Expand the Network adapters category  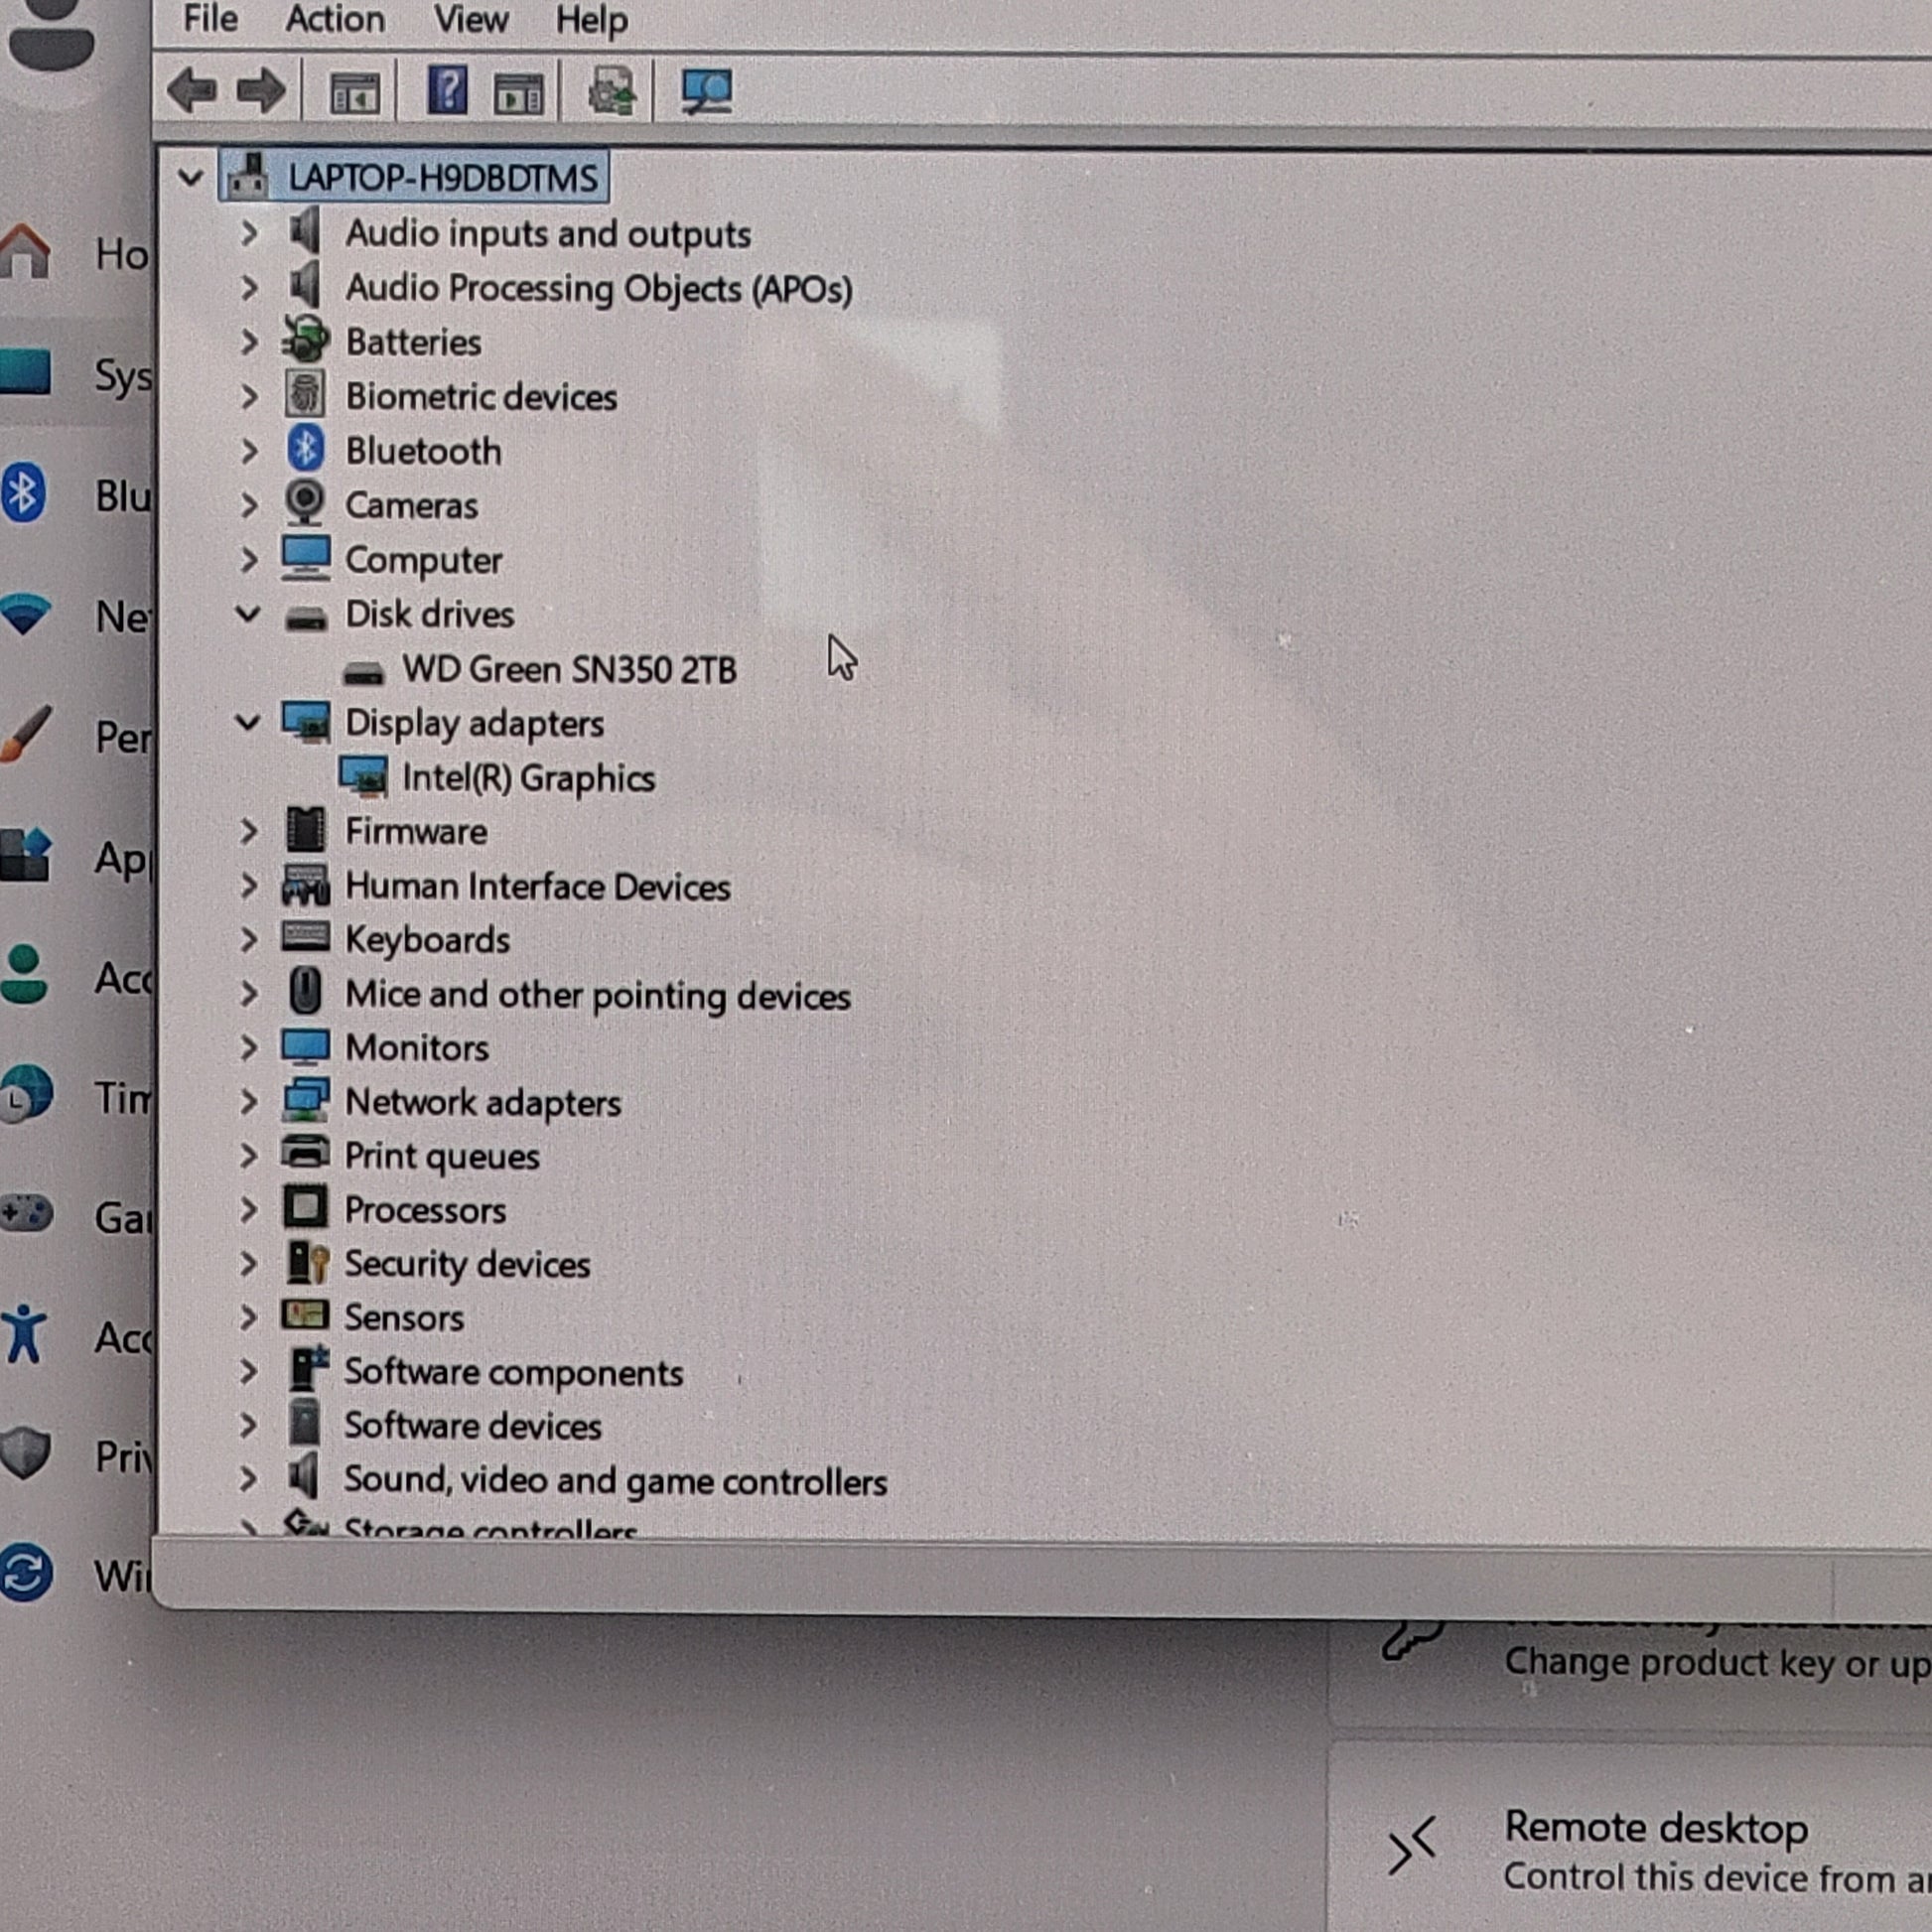tap(248, 1102)
